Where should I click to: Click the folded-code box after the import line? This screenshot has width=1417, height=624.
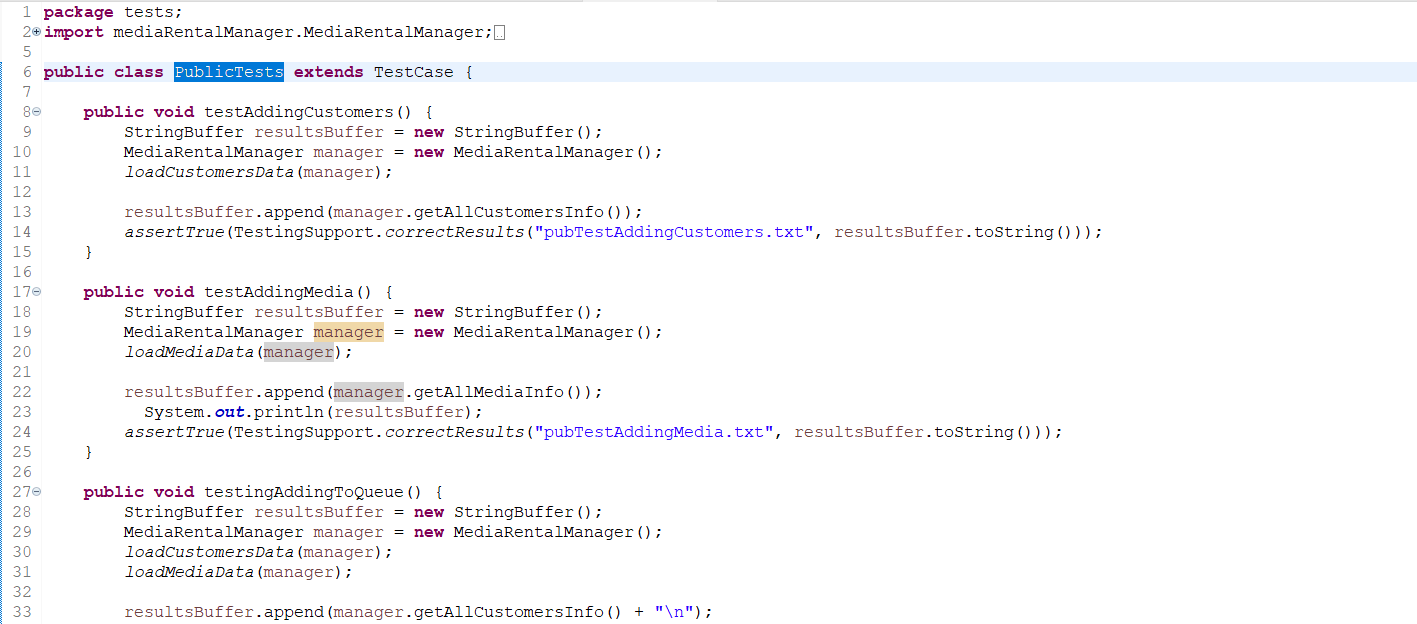tap(500, 33)
